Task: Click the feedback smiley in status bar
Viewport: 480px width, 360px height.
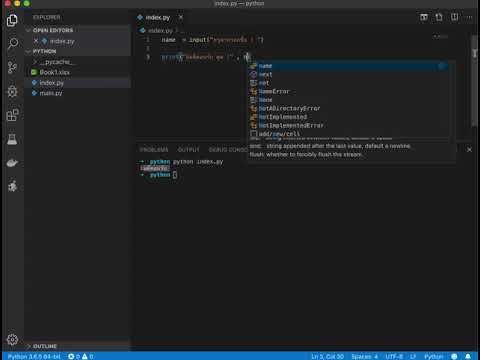Action: tap(454, 356)
